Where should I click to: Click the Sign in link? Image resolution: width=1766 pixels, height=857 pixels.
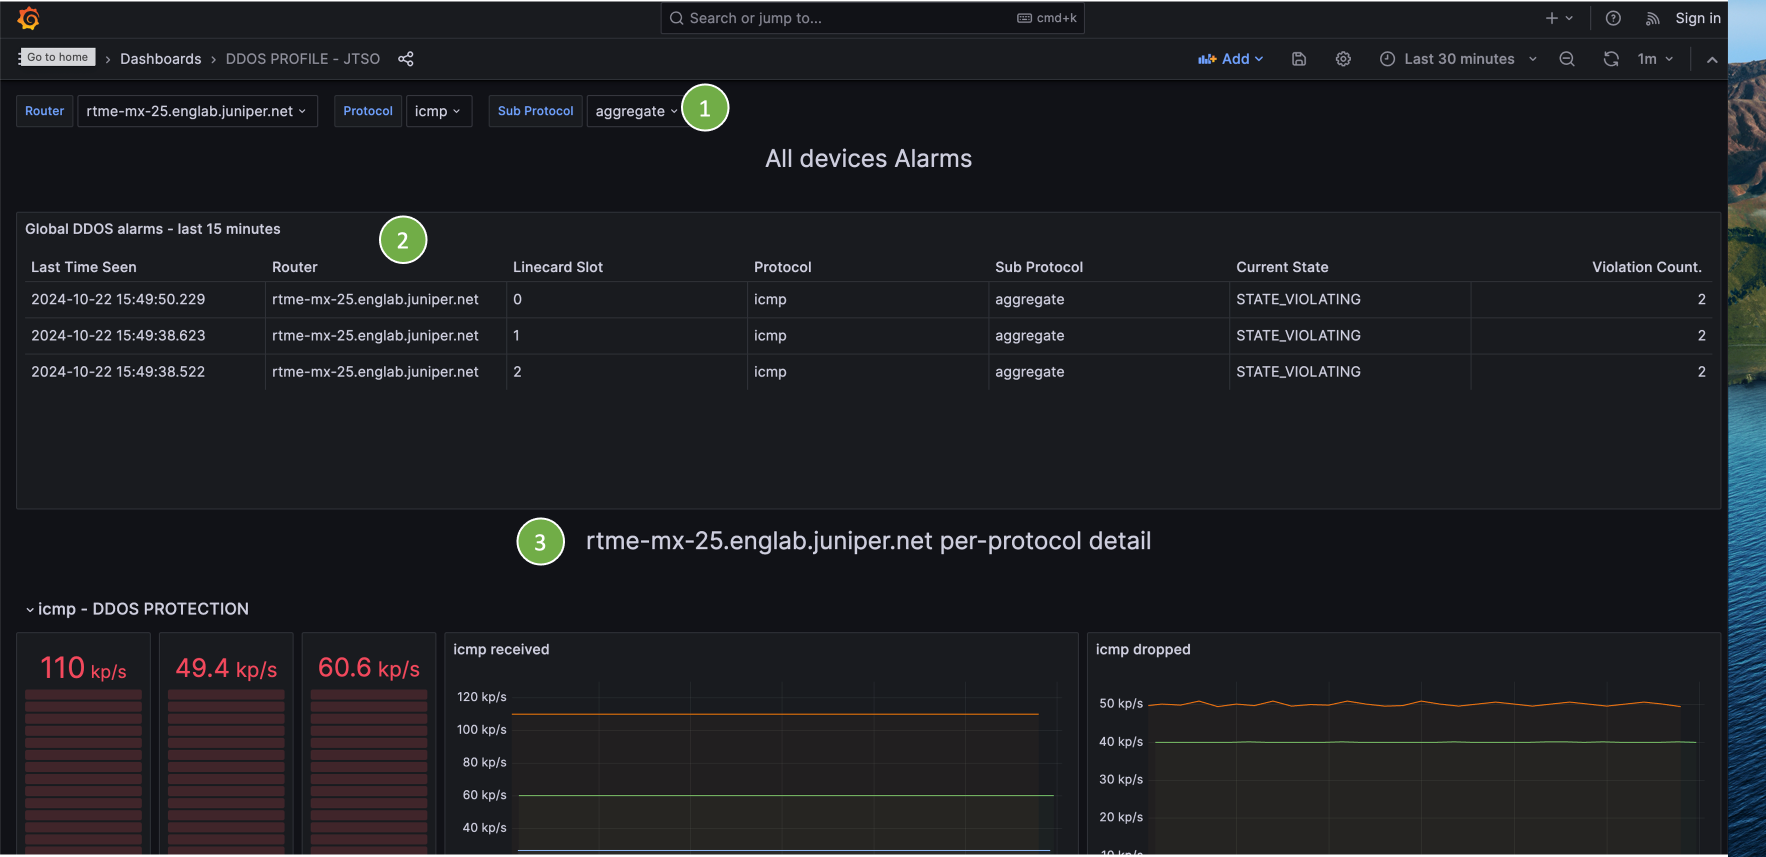(x=1697, y=18)
